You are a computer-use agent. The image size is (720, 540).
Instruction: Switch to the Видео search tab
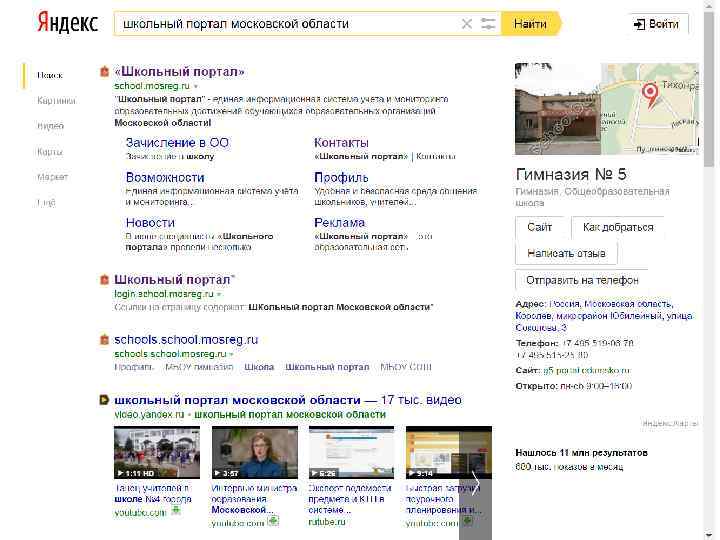coord(51,126)
